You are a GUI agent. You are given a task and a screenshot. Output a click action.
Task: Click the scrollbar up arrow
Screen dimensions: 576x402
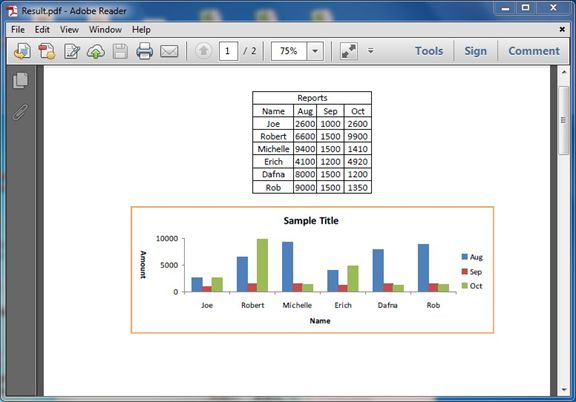click(564, 72)
